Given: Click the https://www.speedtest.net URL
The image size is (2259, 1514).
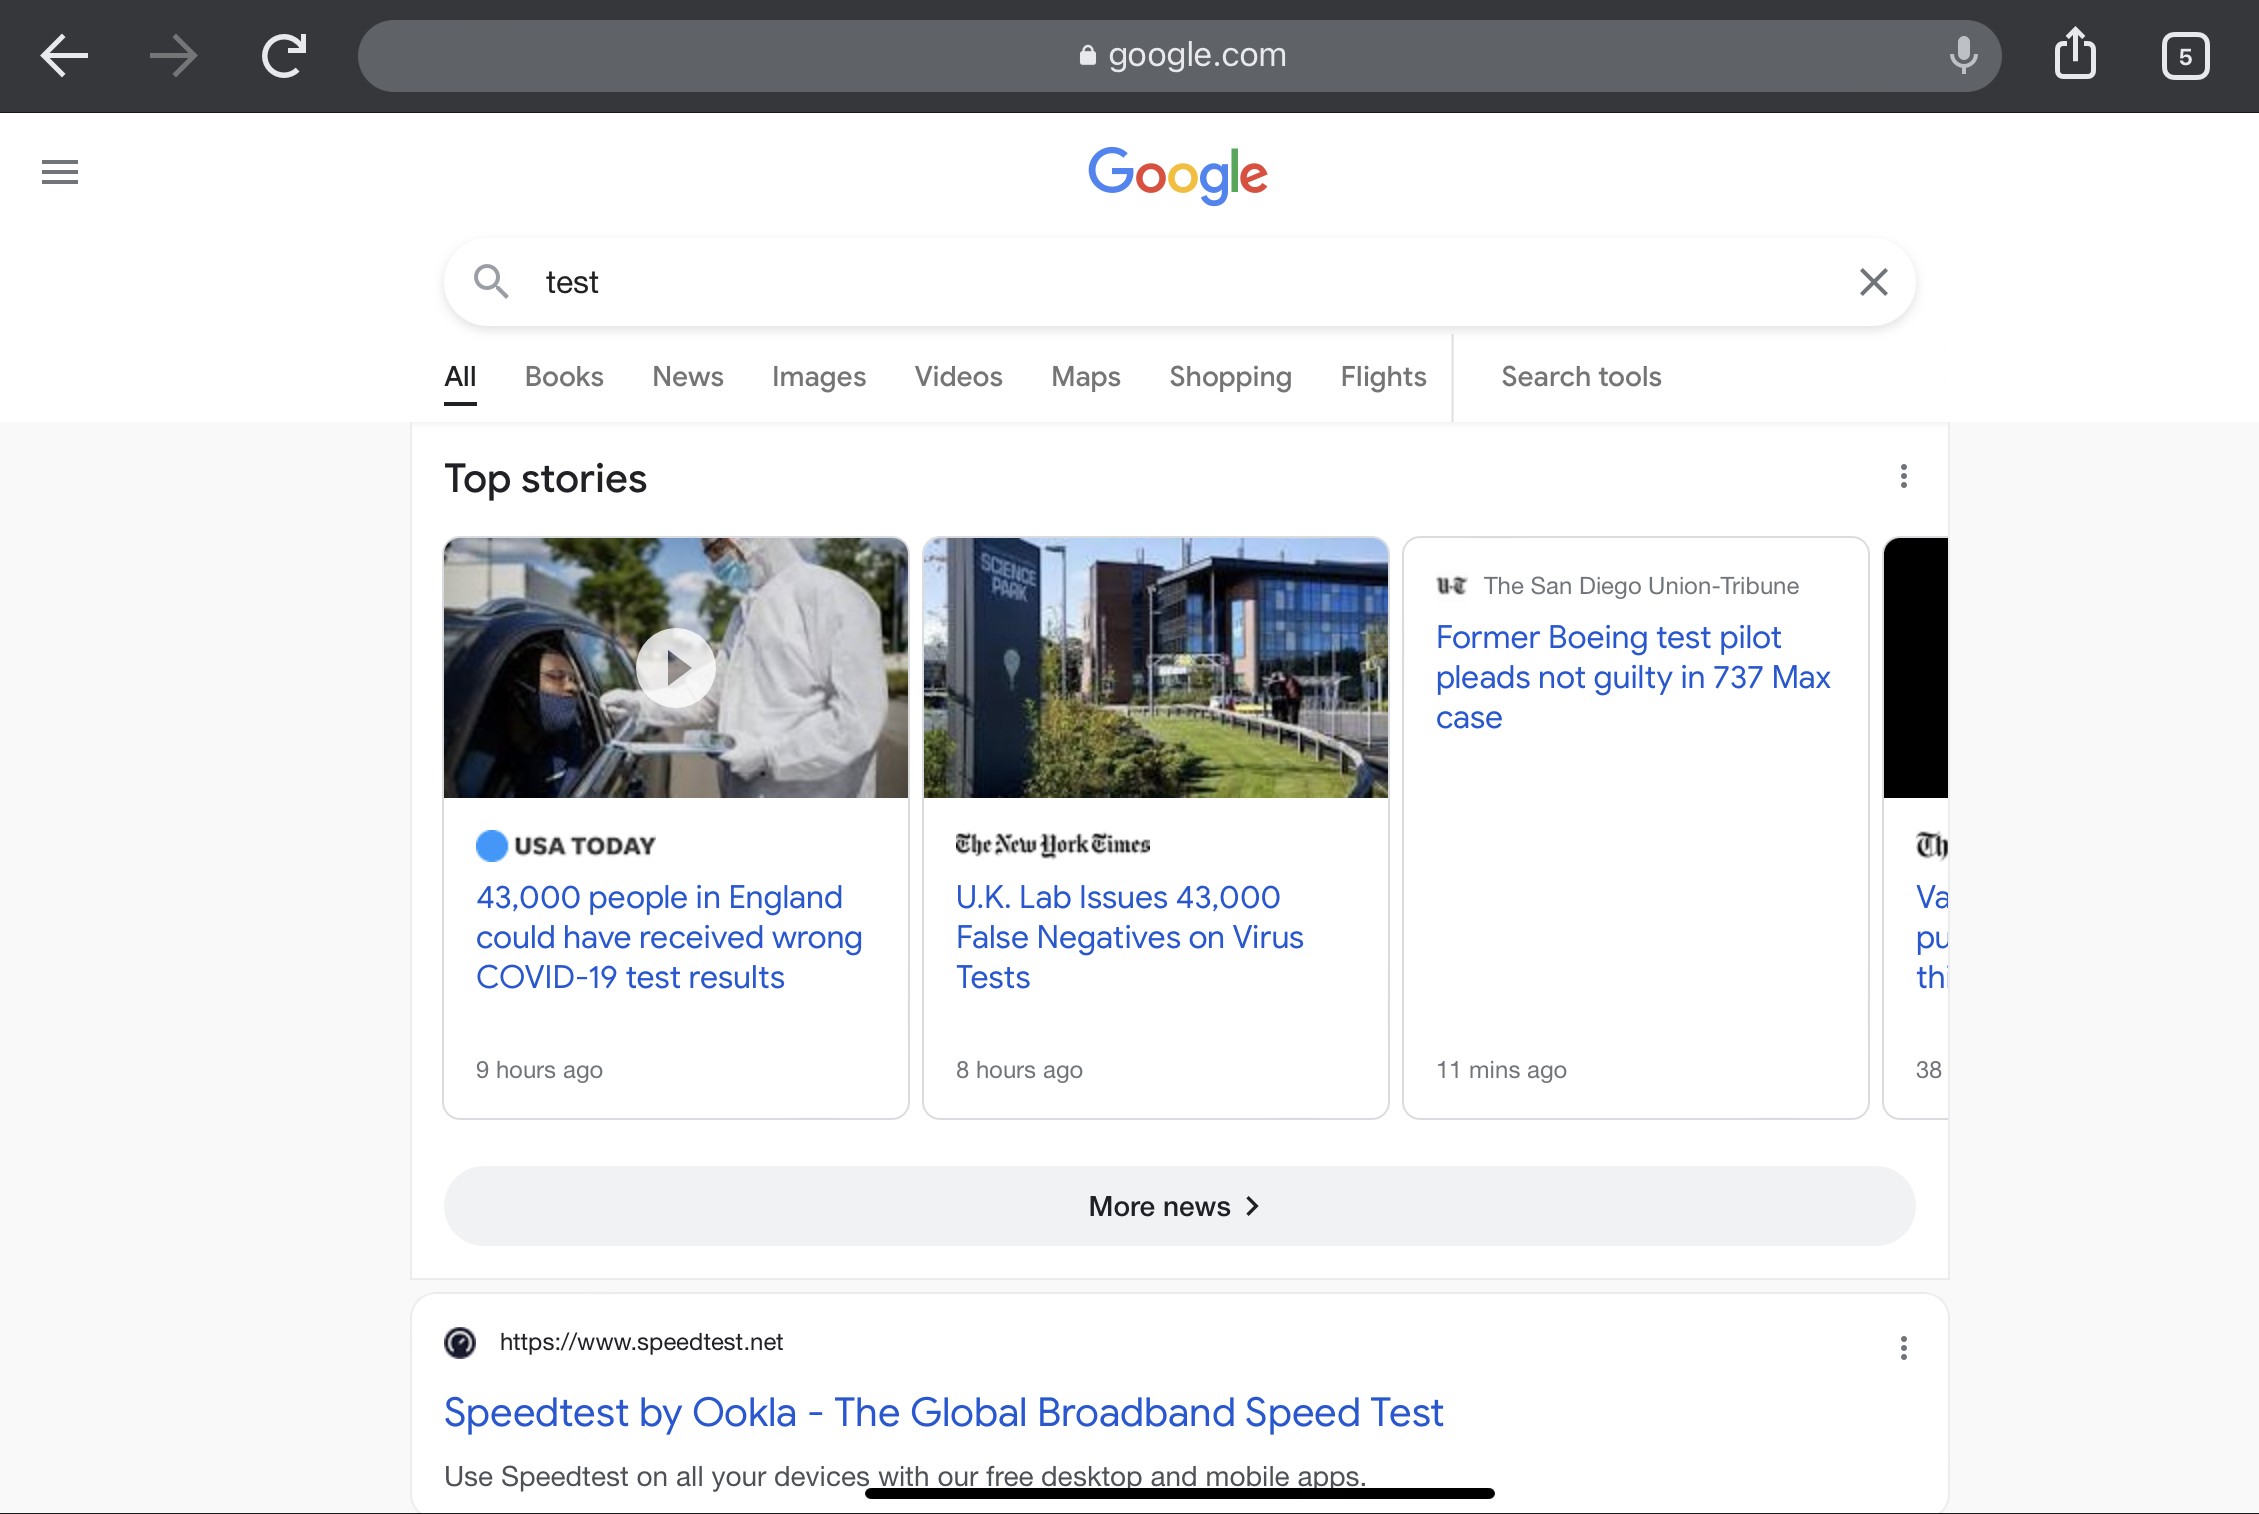Looking at the screenshot, I should (x=641, y=1342).
